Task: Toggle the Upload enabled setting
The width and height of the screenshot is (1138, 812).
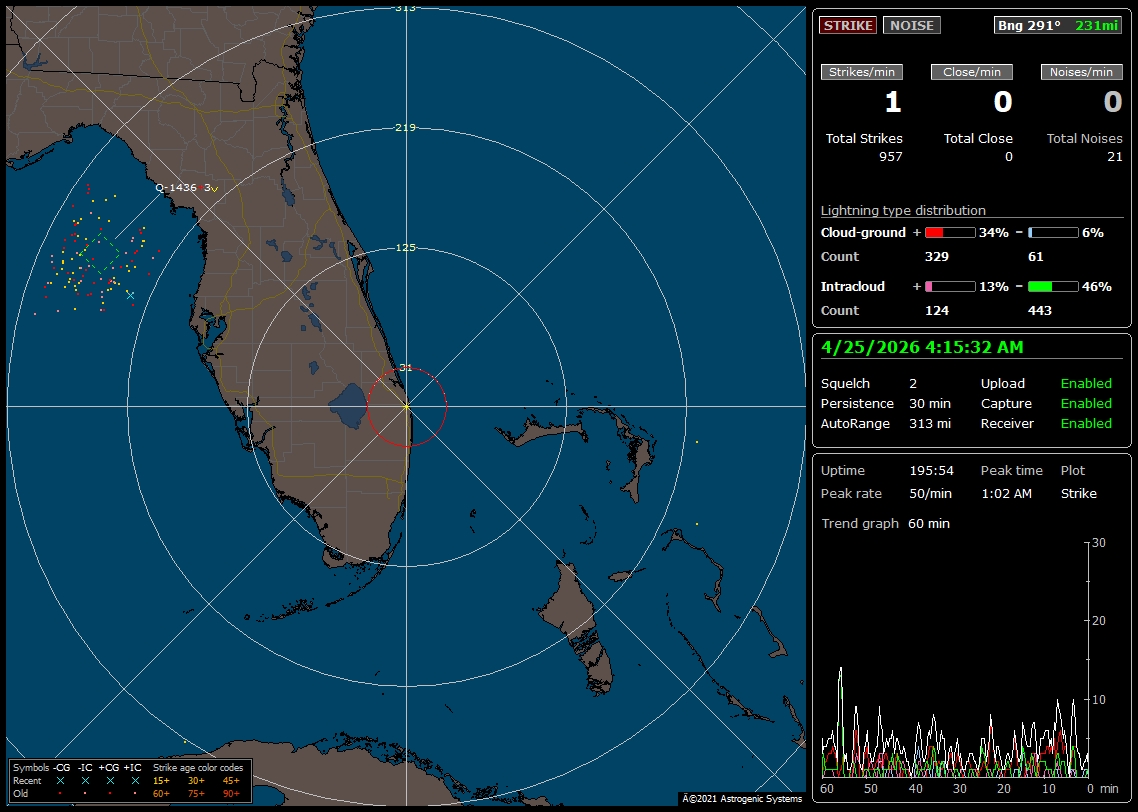Action: coord(1086,383)
